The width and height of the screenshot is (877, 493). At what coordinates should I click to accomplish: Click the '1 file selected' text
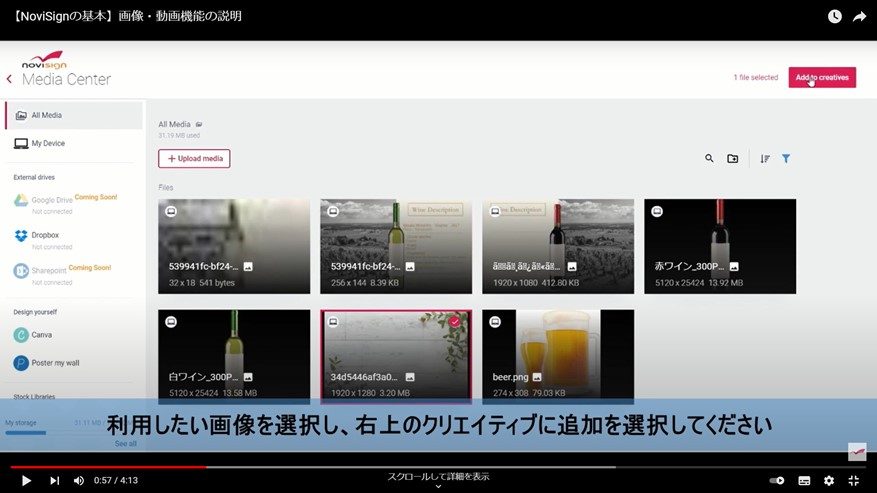(756, 77)
